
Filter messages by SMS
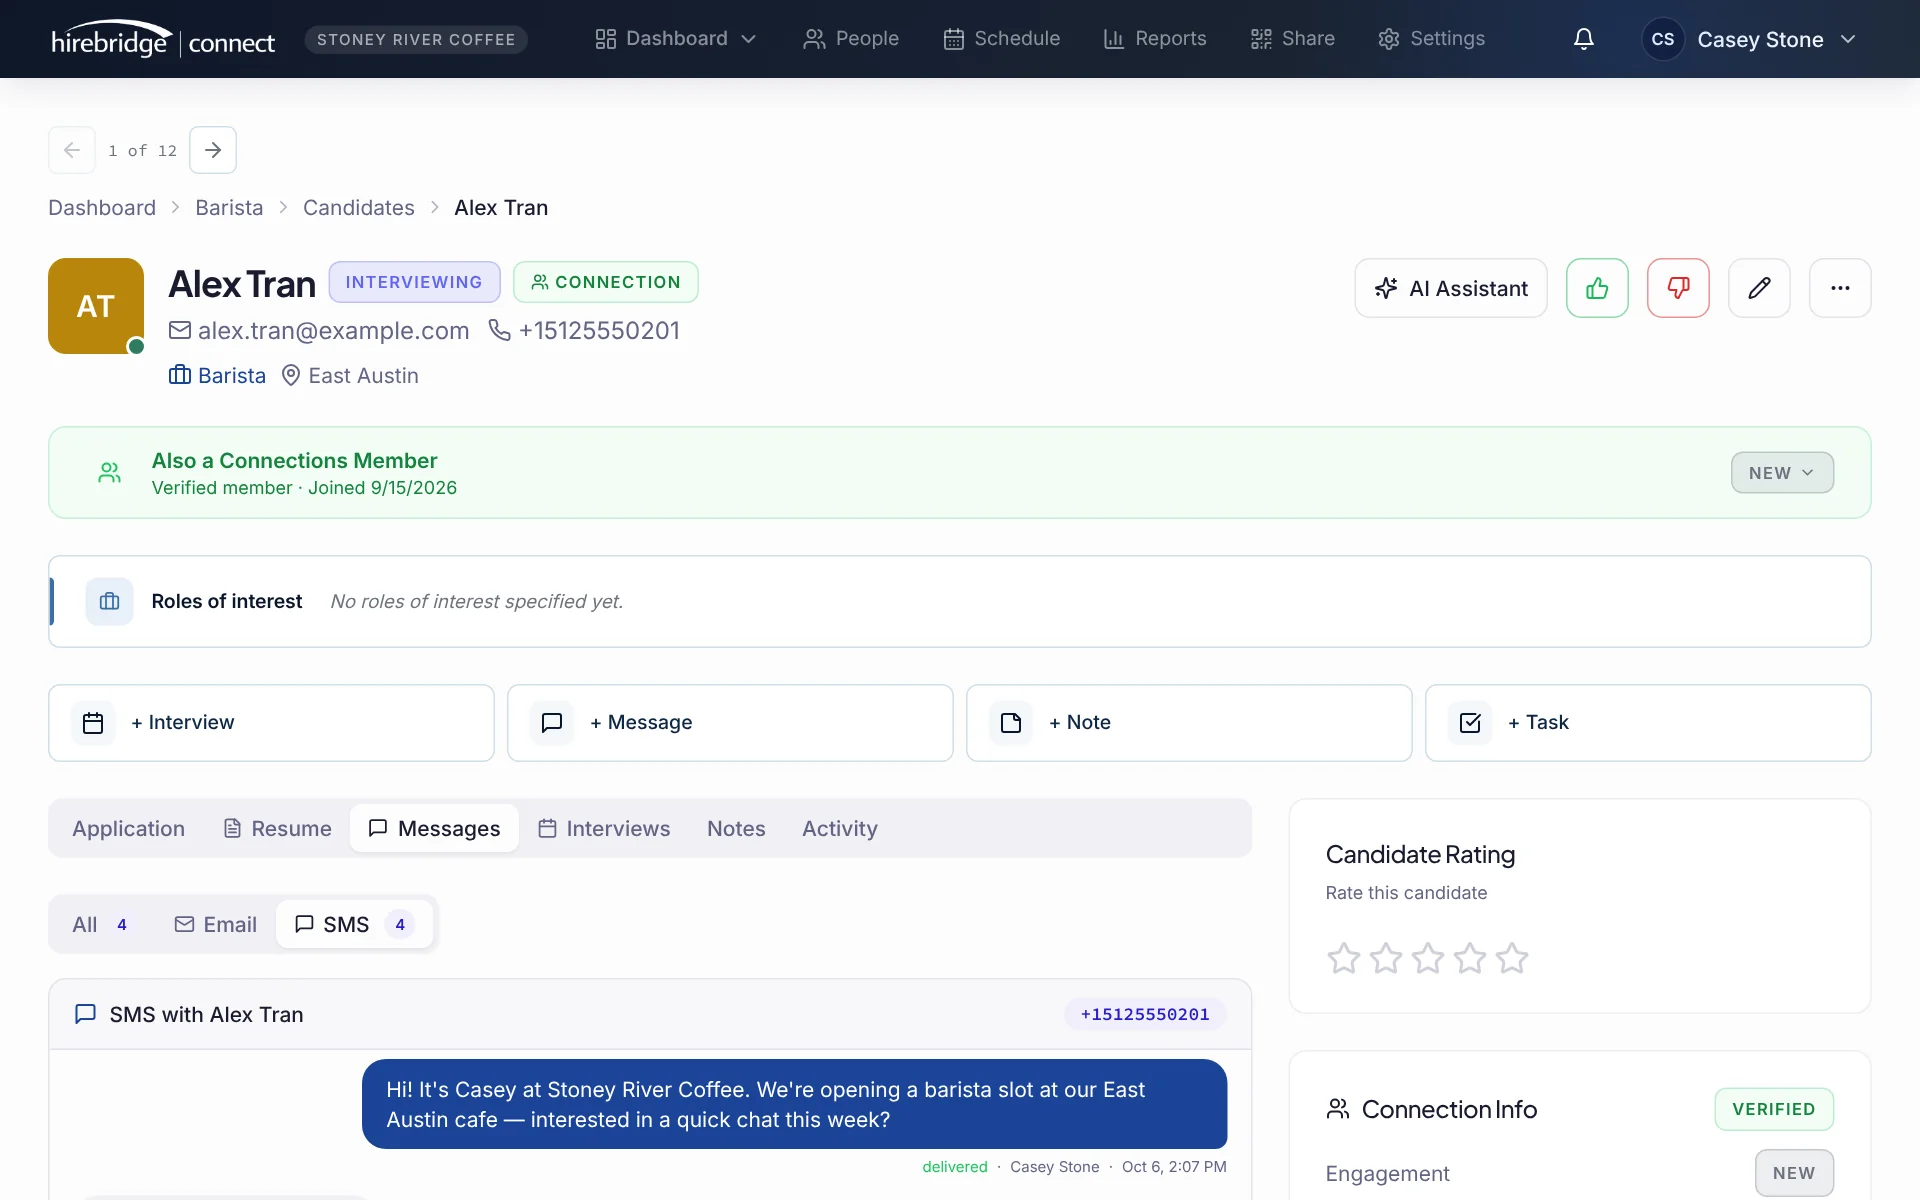354,924
